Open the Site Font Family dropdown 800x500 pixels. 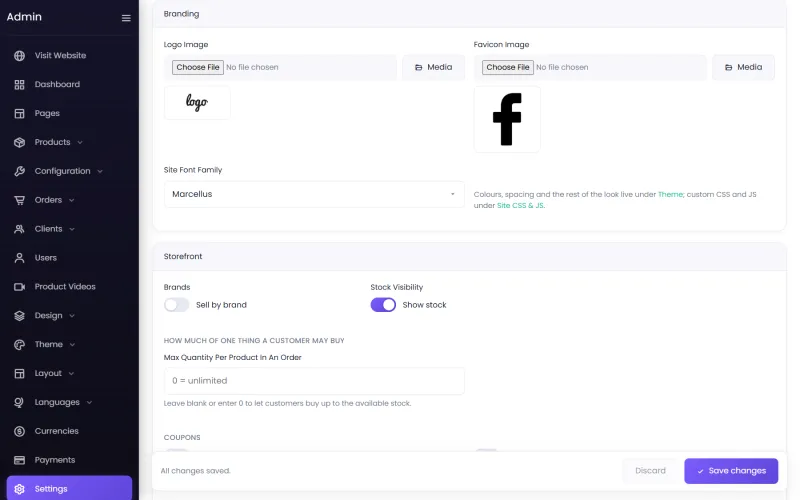click(x=314, y=194)
